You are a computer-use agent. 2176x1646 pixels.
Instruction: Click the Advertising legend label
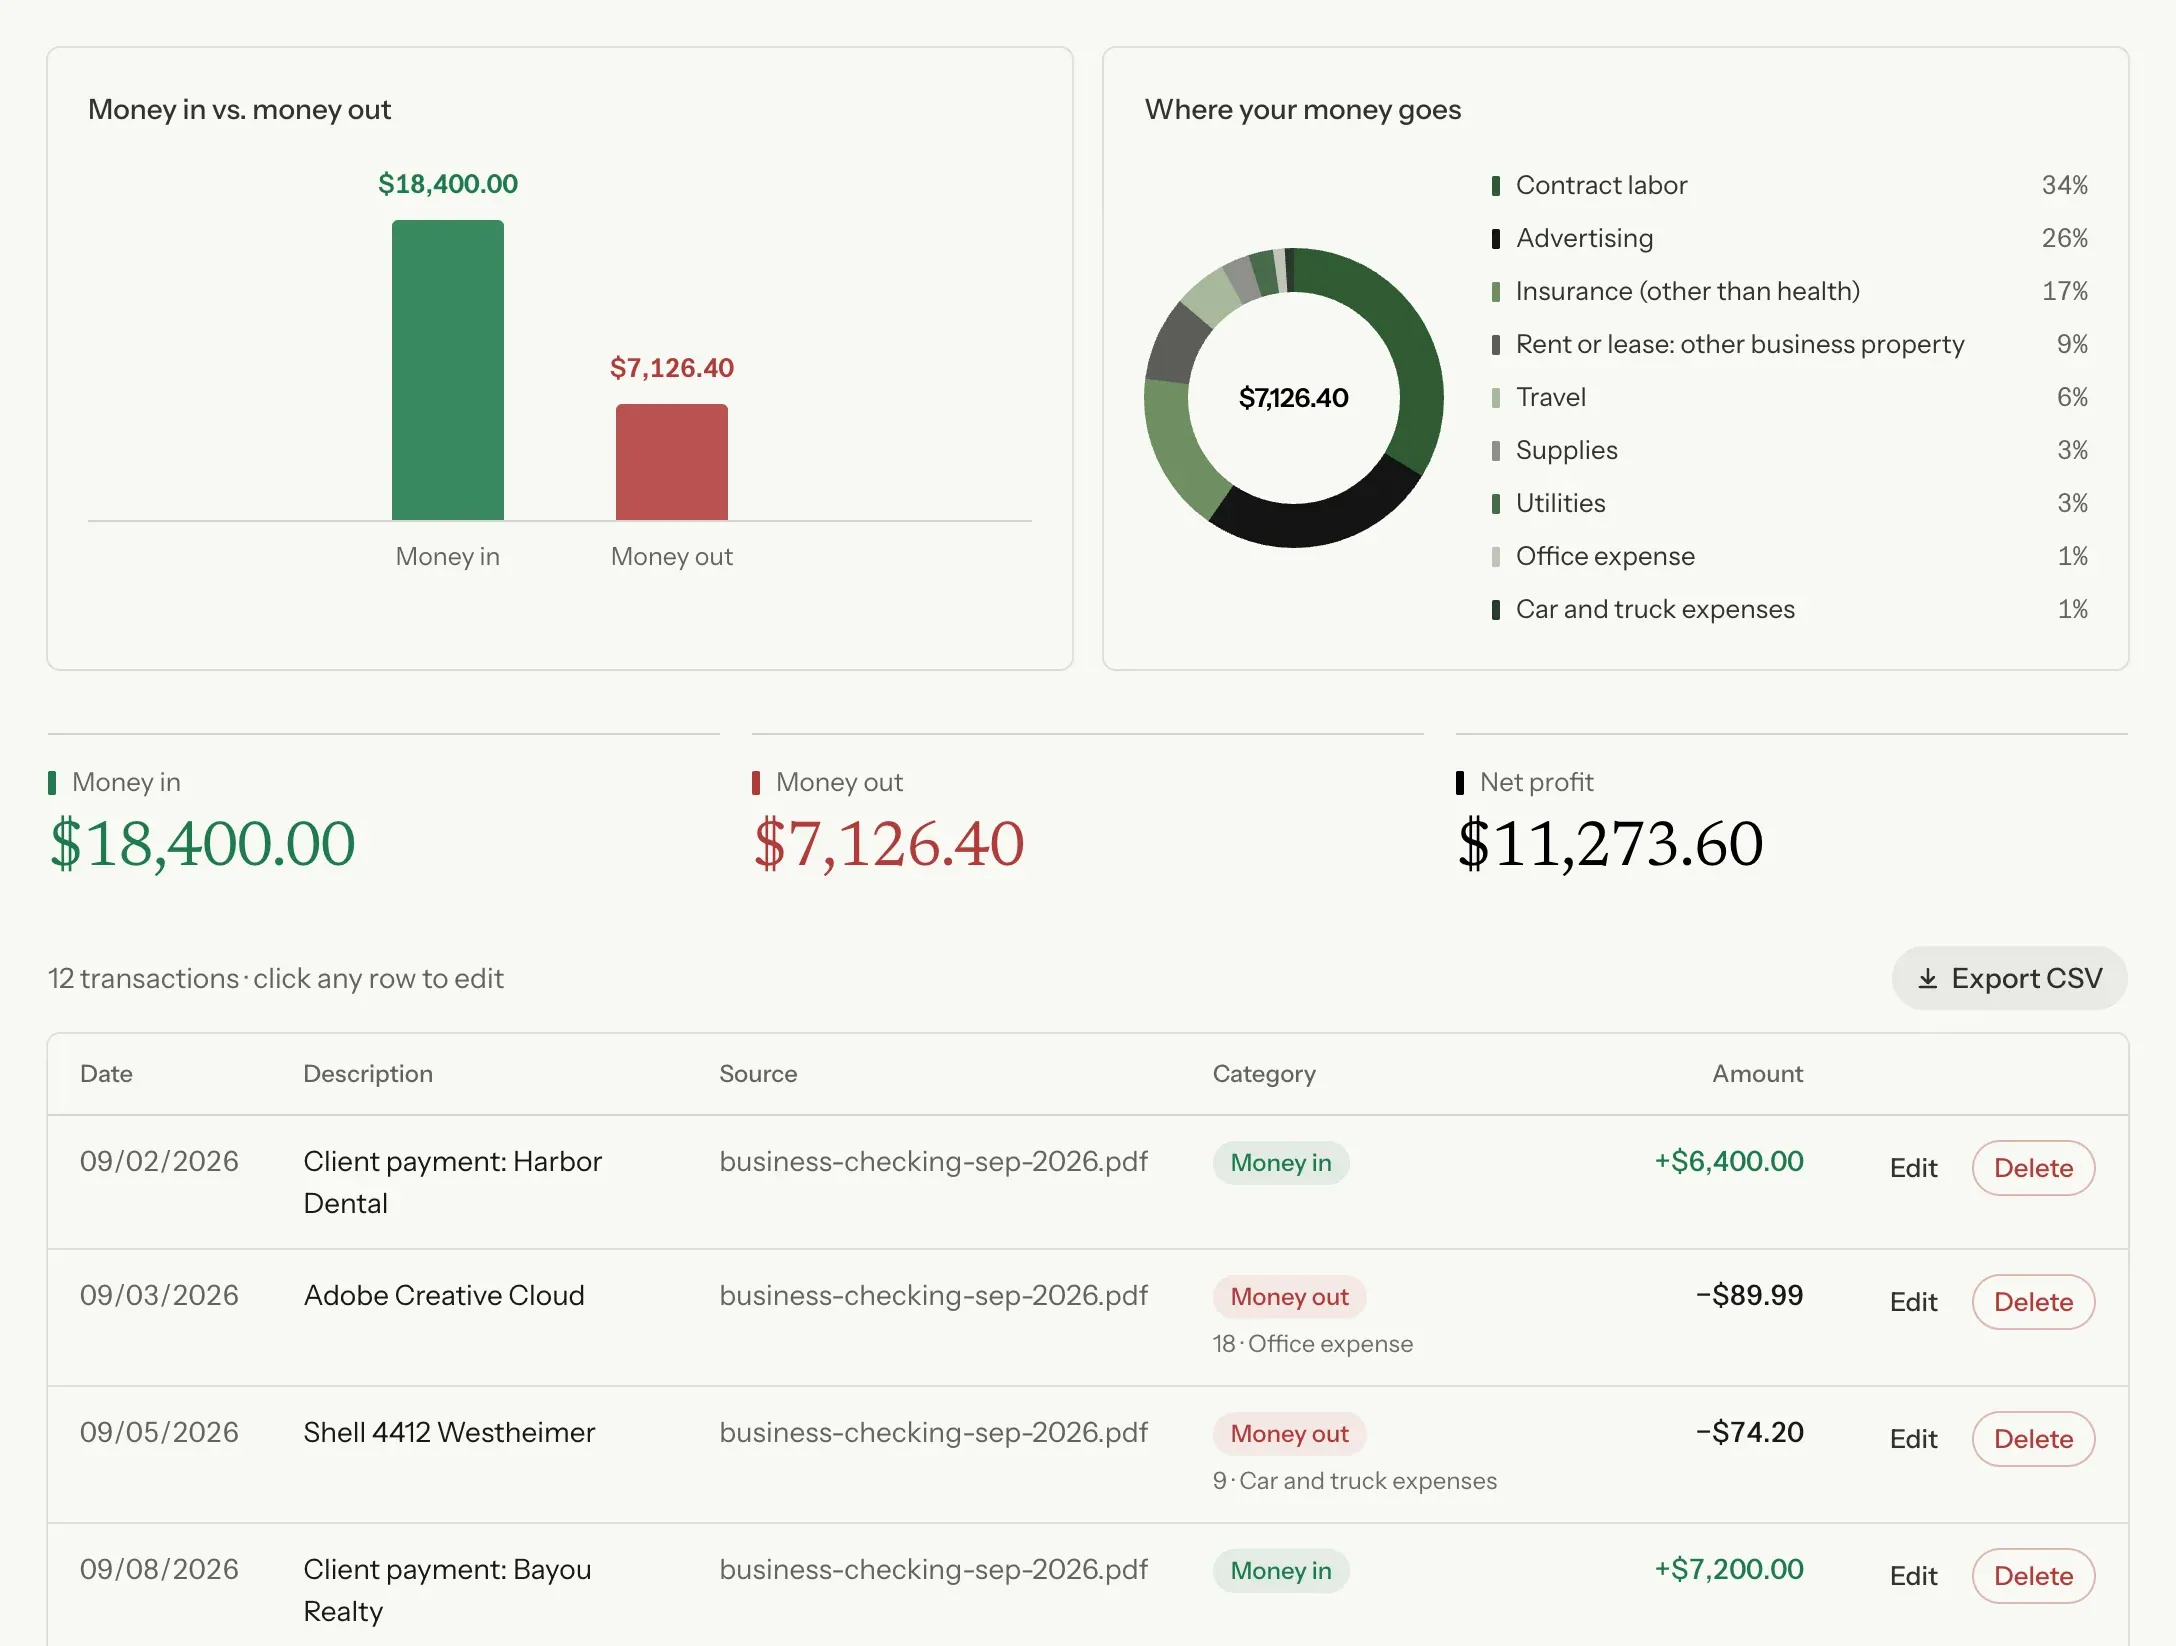click(1584, 238)
